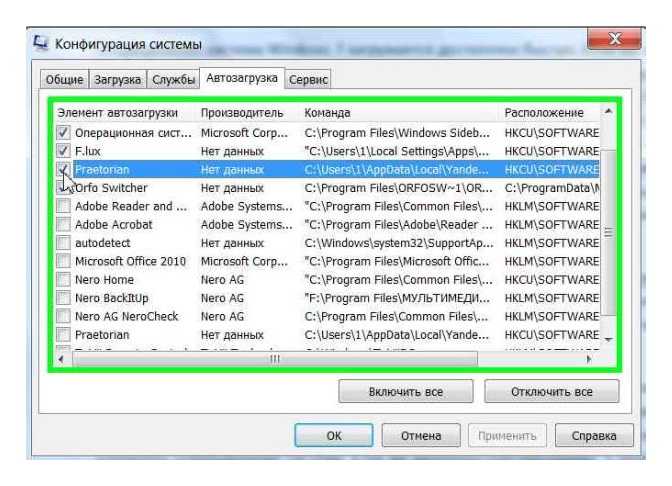Click C:\Windows\system32\SupportAp... command cell

(x=399, y=243)
